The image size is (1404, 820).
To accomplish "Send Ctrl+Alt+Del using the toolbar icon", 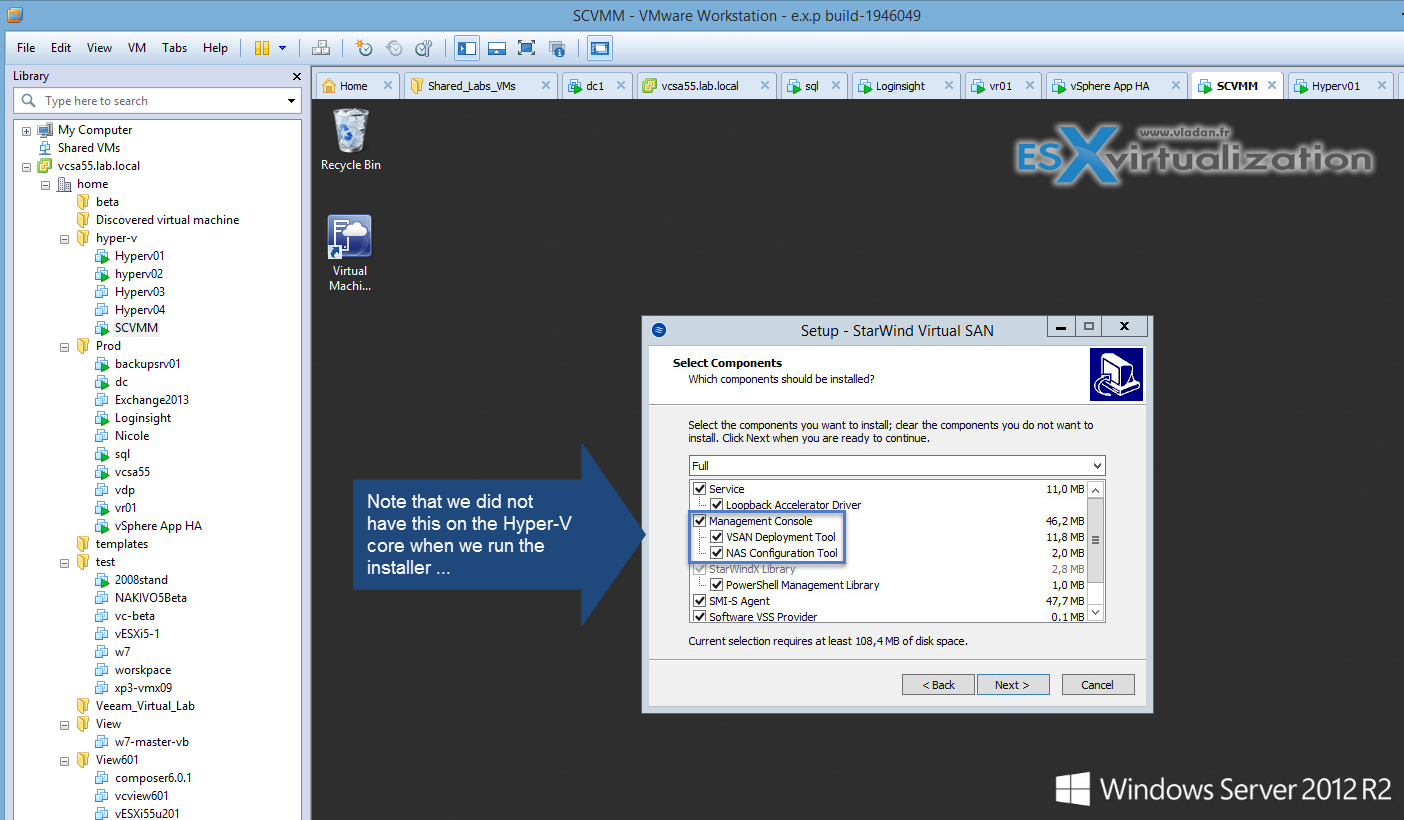I will [x=321, y=48].
